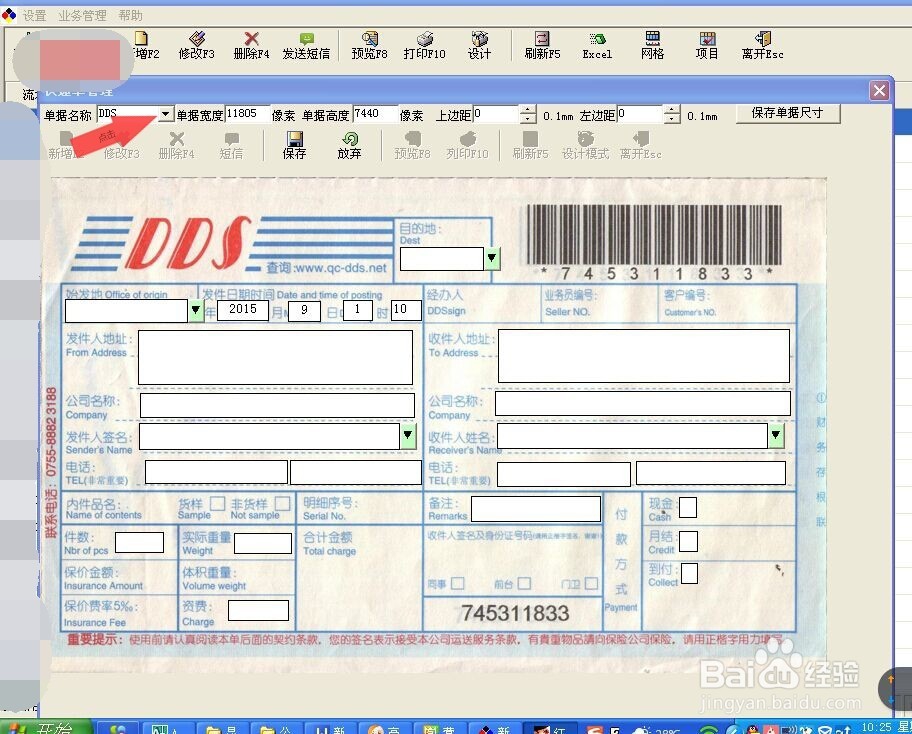Click the year field showing 2015
Viewport: 912px width, 734px height.
tap(243, 310)
